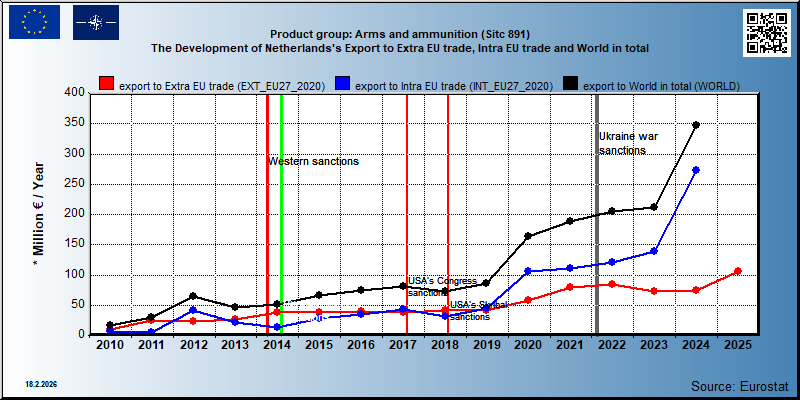Click the x-axis year label 2022
This screenshot has height=400, width=800.
click(612, 345)
